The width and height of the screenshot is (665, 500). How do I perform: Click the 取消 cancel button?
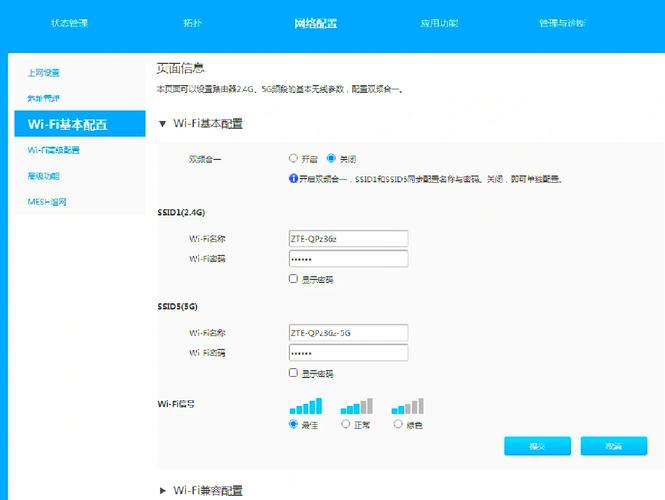coord(614,445)
